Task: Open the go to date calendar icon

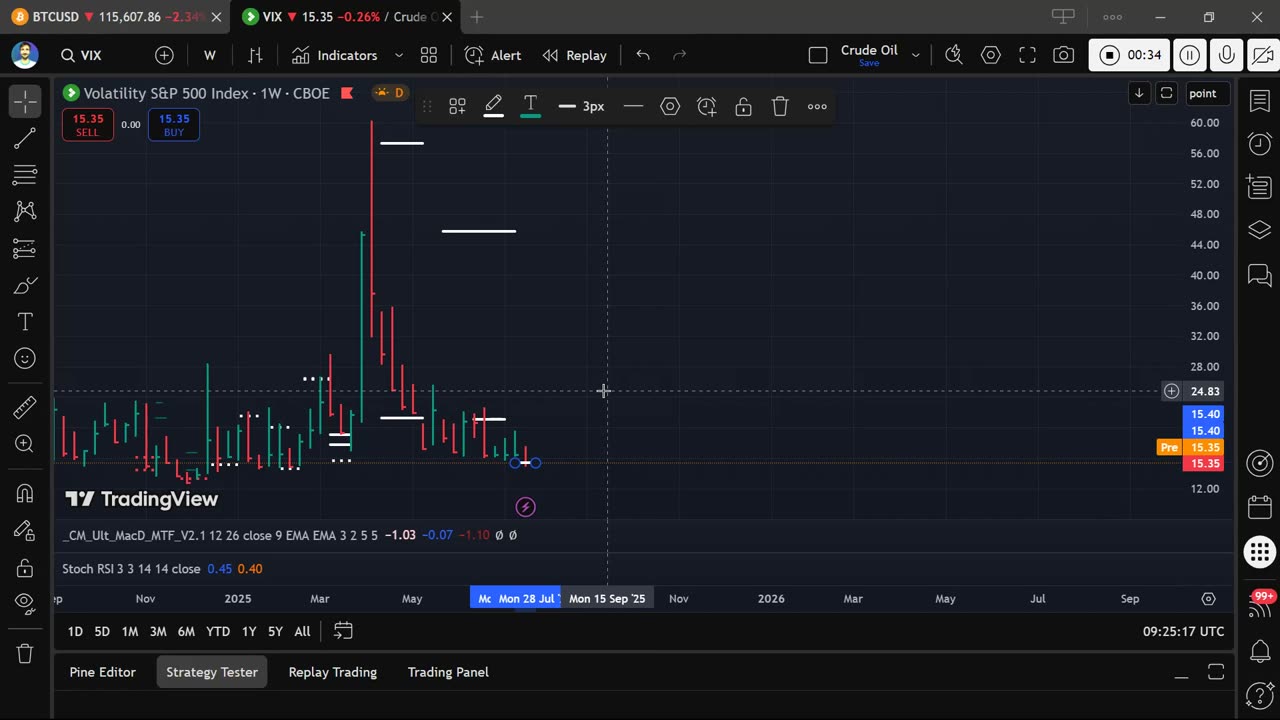Action: pos(343,631)
